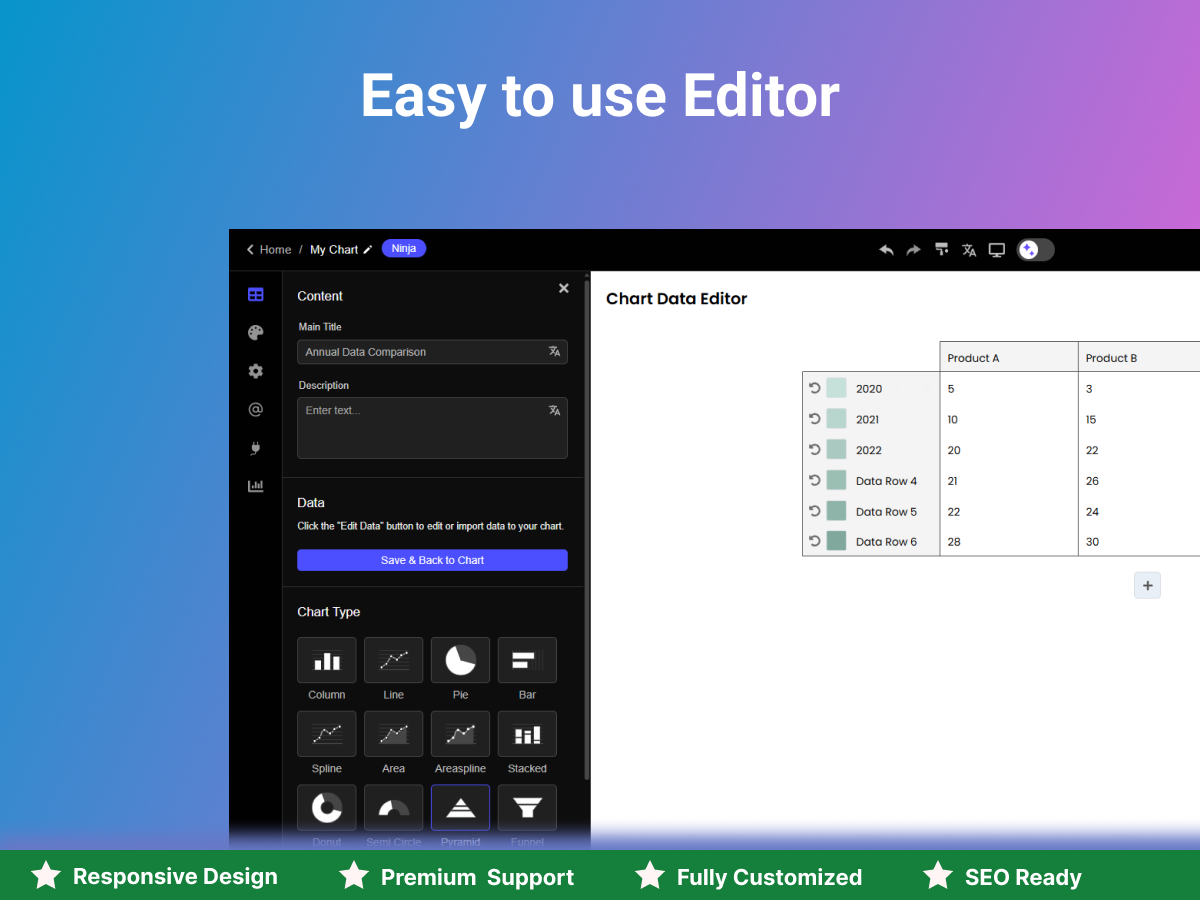Viewport: 1200px width, 900px height.
Task: Open the palette style icon in sidebar
Action: [x=256, y=333]
